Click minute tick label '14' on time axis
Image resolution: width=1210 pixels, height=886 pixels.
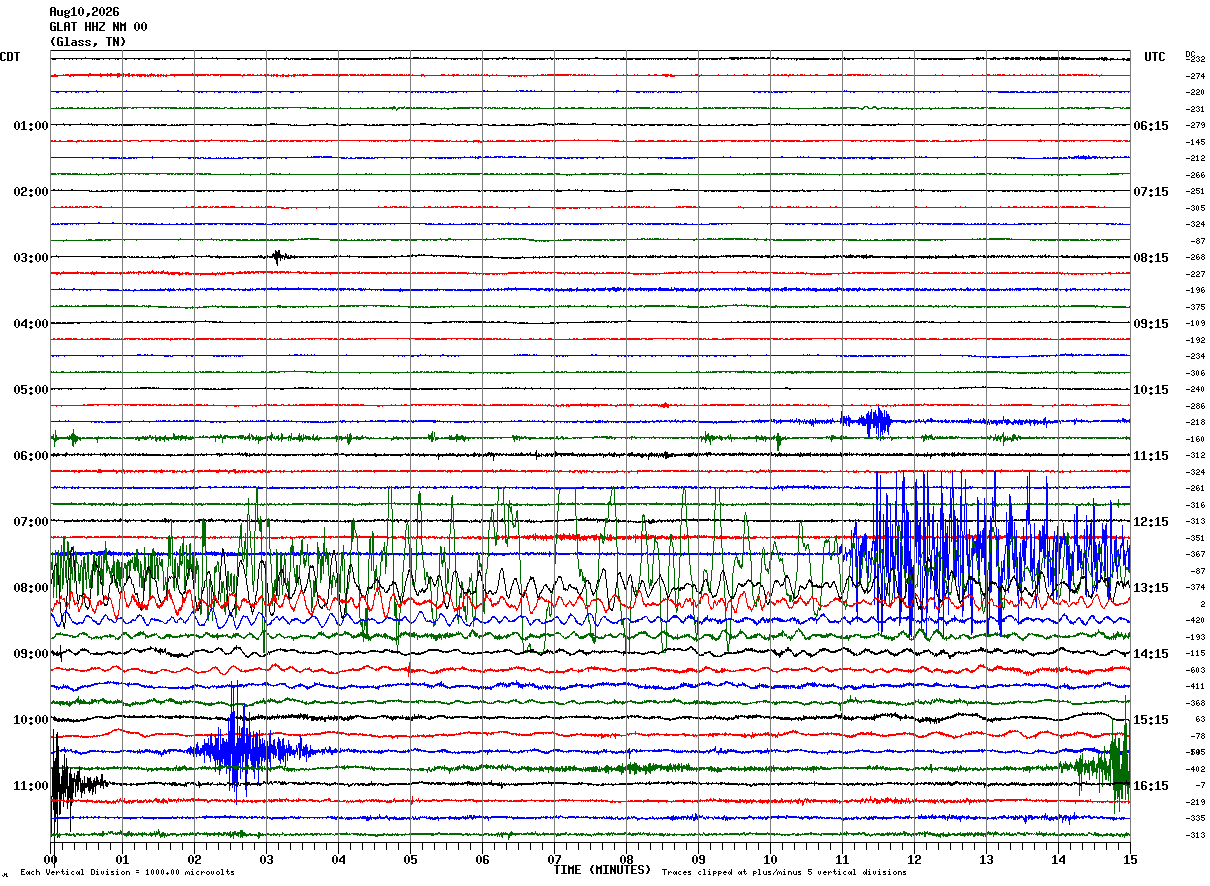(1059, 860)
